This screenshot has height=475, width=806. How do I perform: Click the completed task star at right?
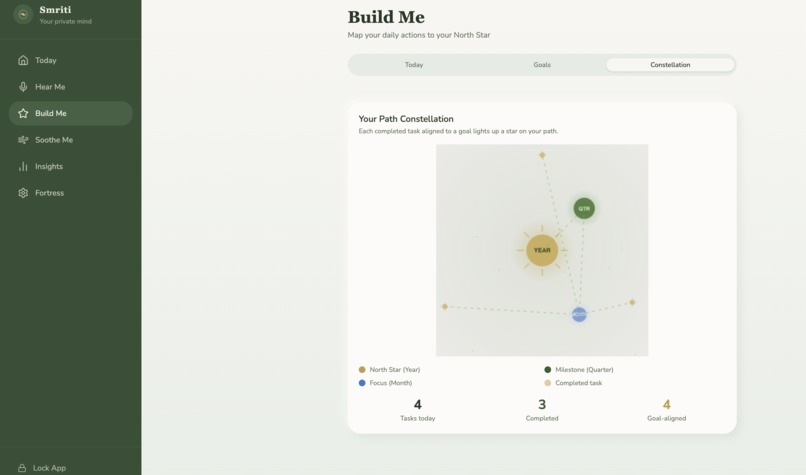632,302
